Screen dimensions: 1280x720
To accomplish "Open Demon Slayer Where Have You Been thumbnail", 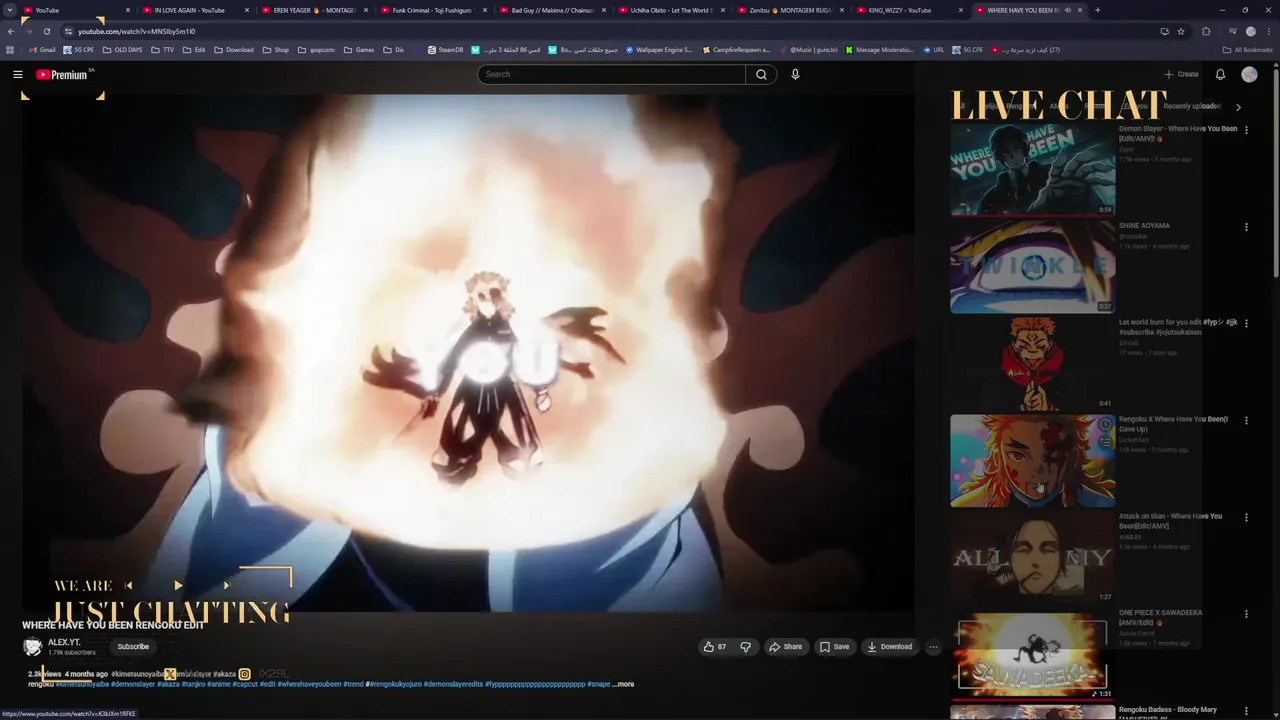I will coord(1032,169).
